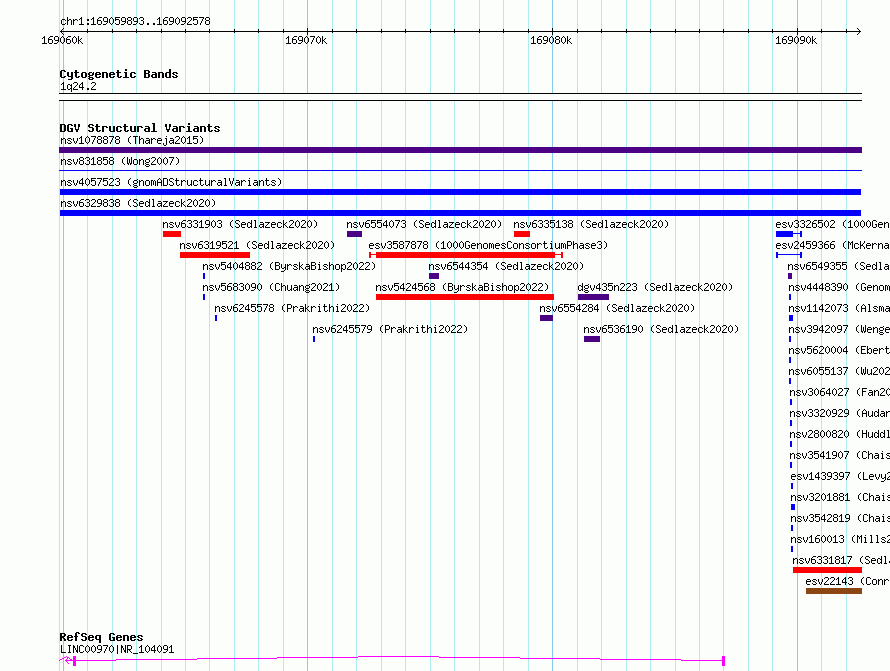Viewport: 890px width, 671px height.
Task: Click nsv3201881 variant label
Action: (840, 497)
